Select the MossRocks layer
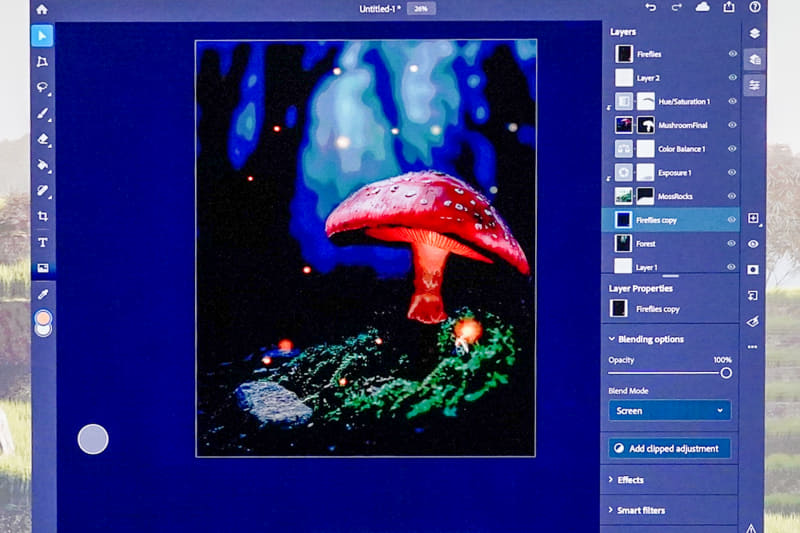 click(x=670, y=196)
